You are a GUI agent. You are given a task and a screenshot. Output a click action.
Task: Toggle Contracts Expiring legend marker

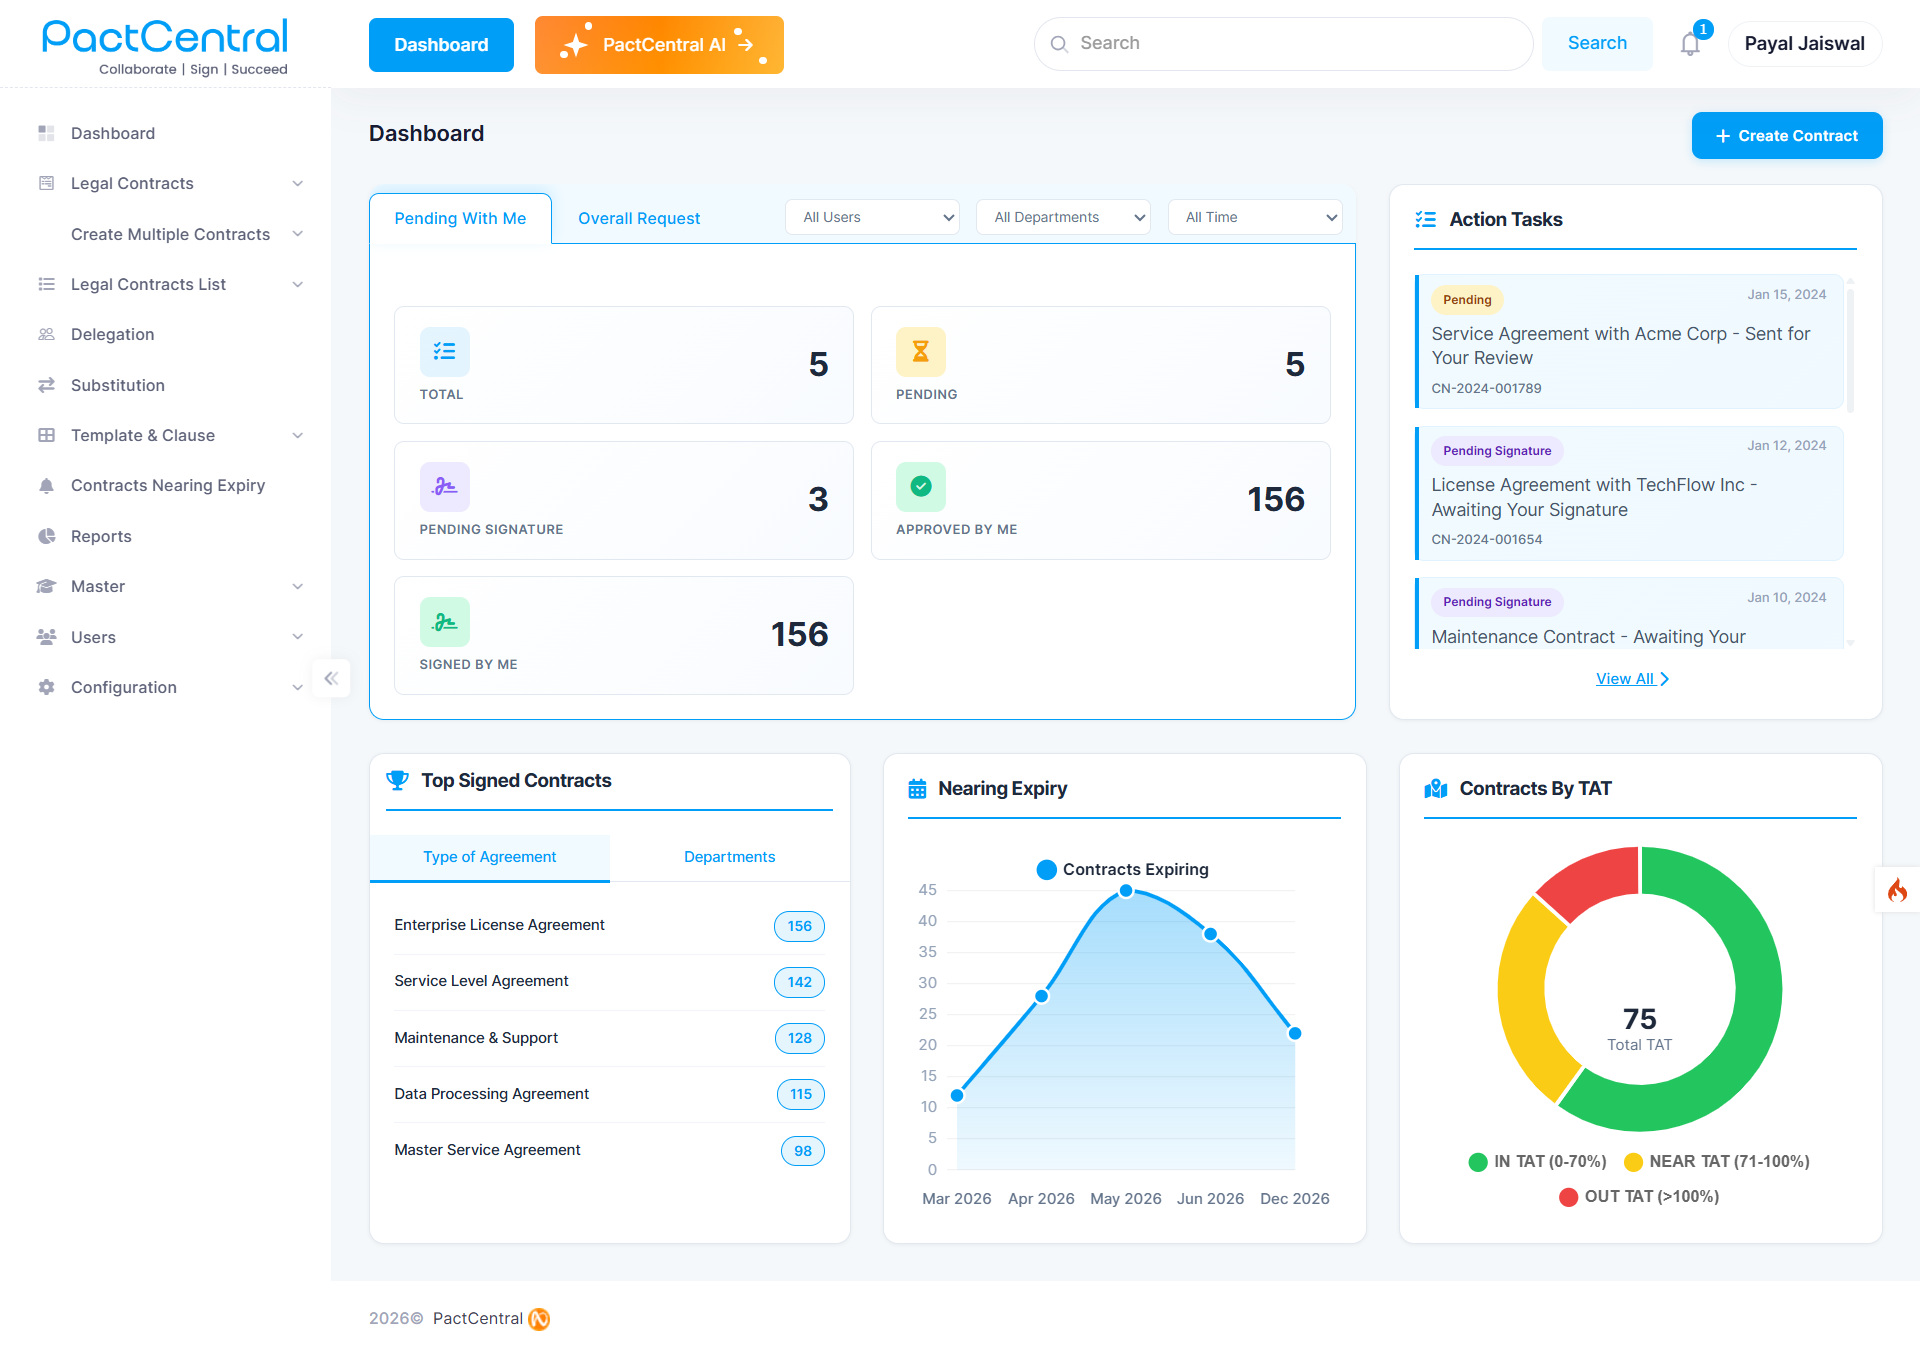tap(1046, 869)
